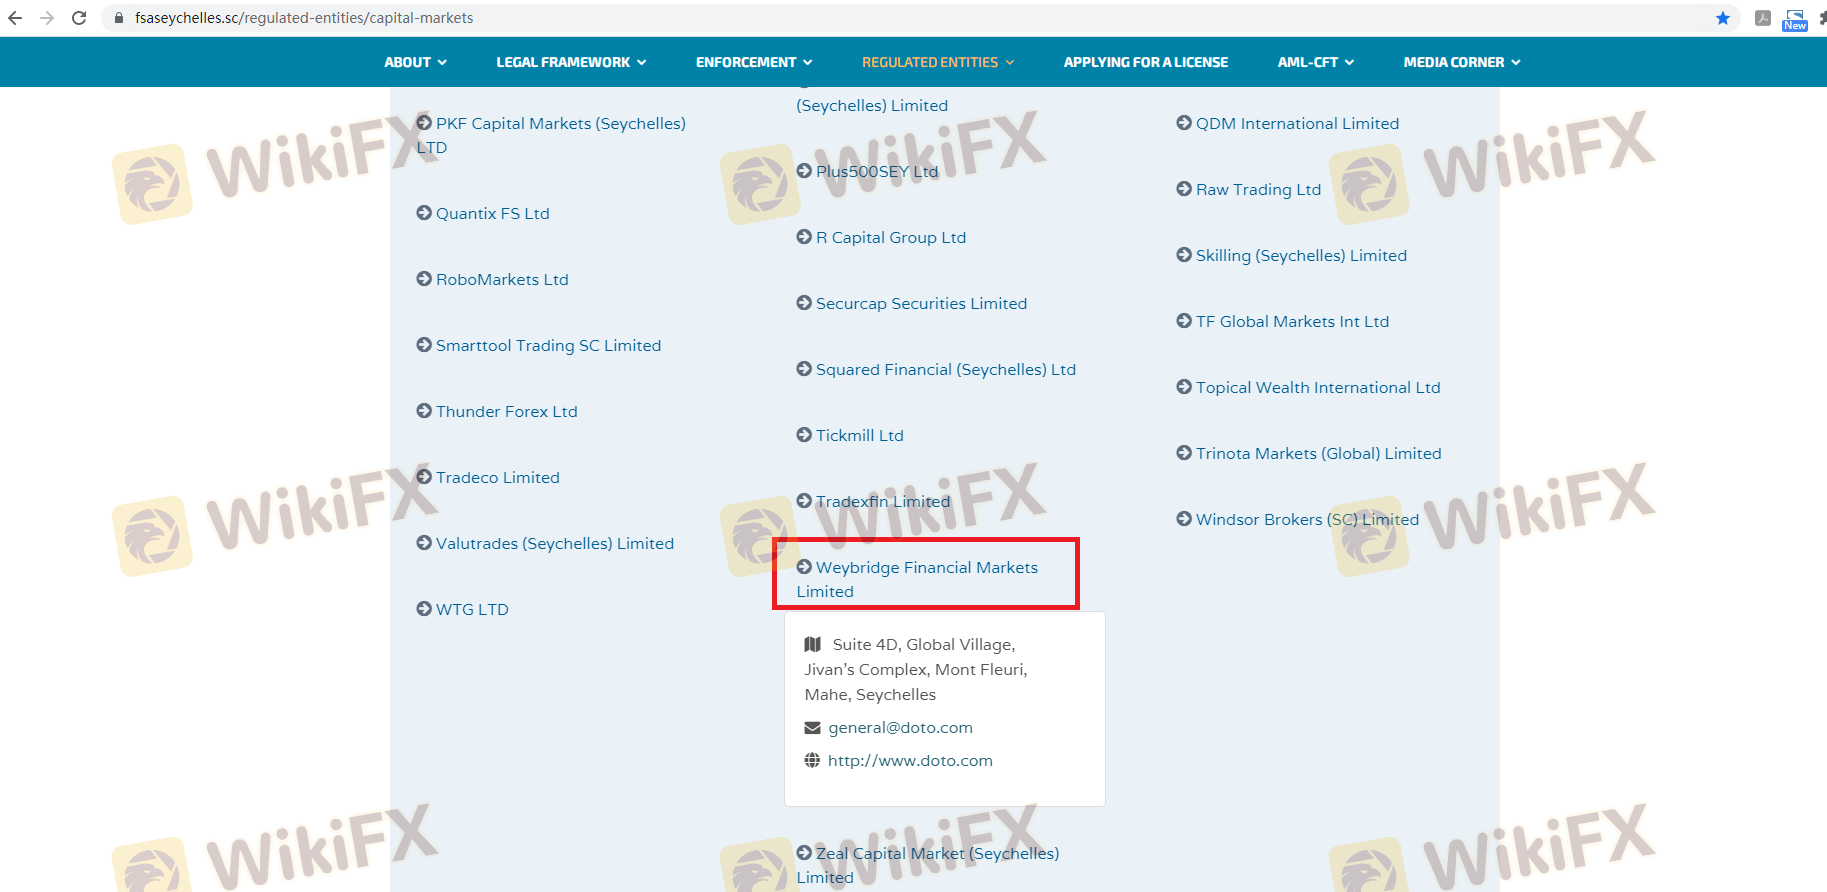Open Applying For A License page
The image size is (1827, 892).
(1145, 62)
